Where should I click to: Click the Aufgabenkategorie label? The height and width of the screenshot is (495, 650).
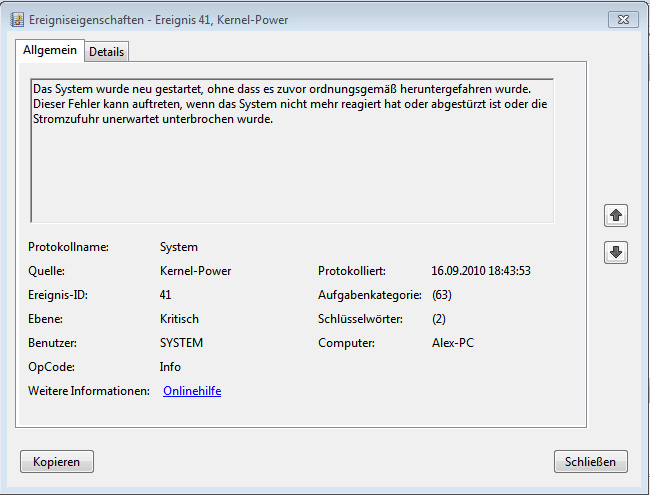click(370, 295)
